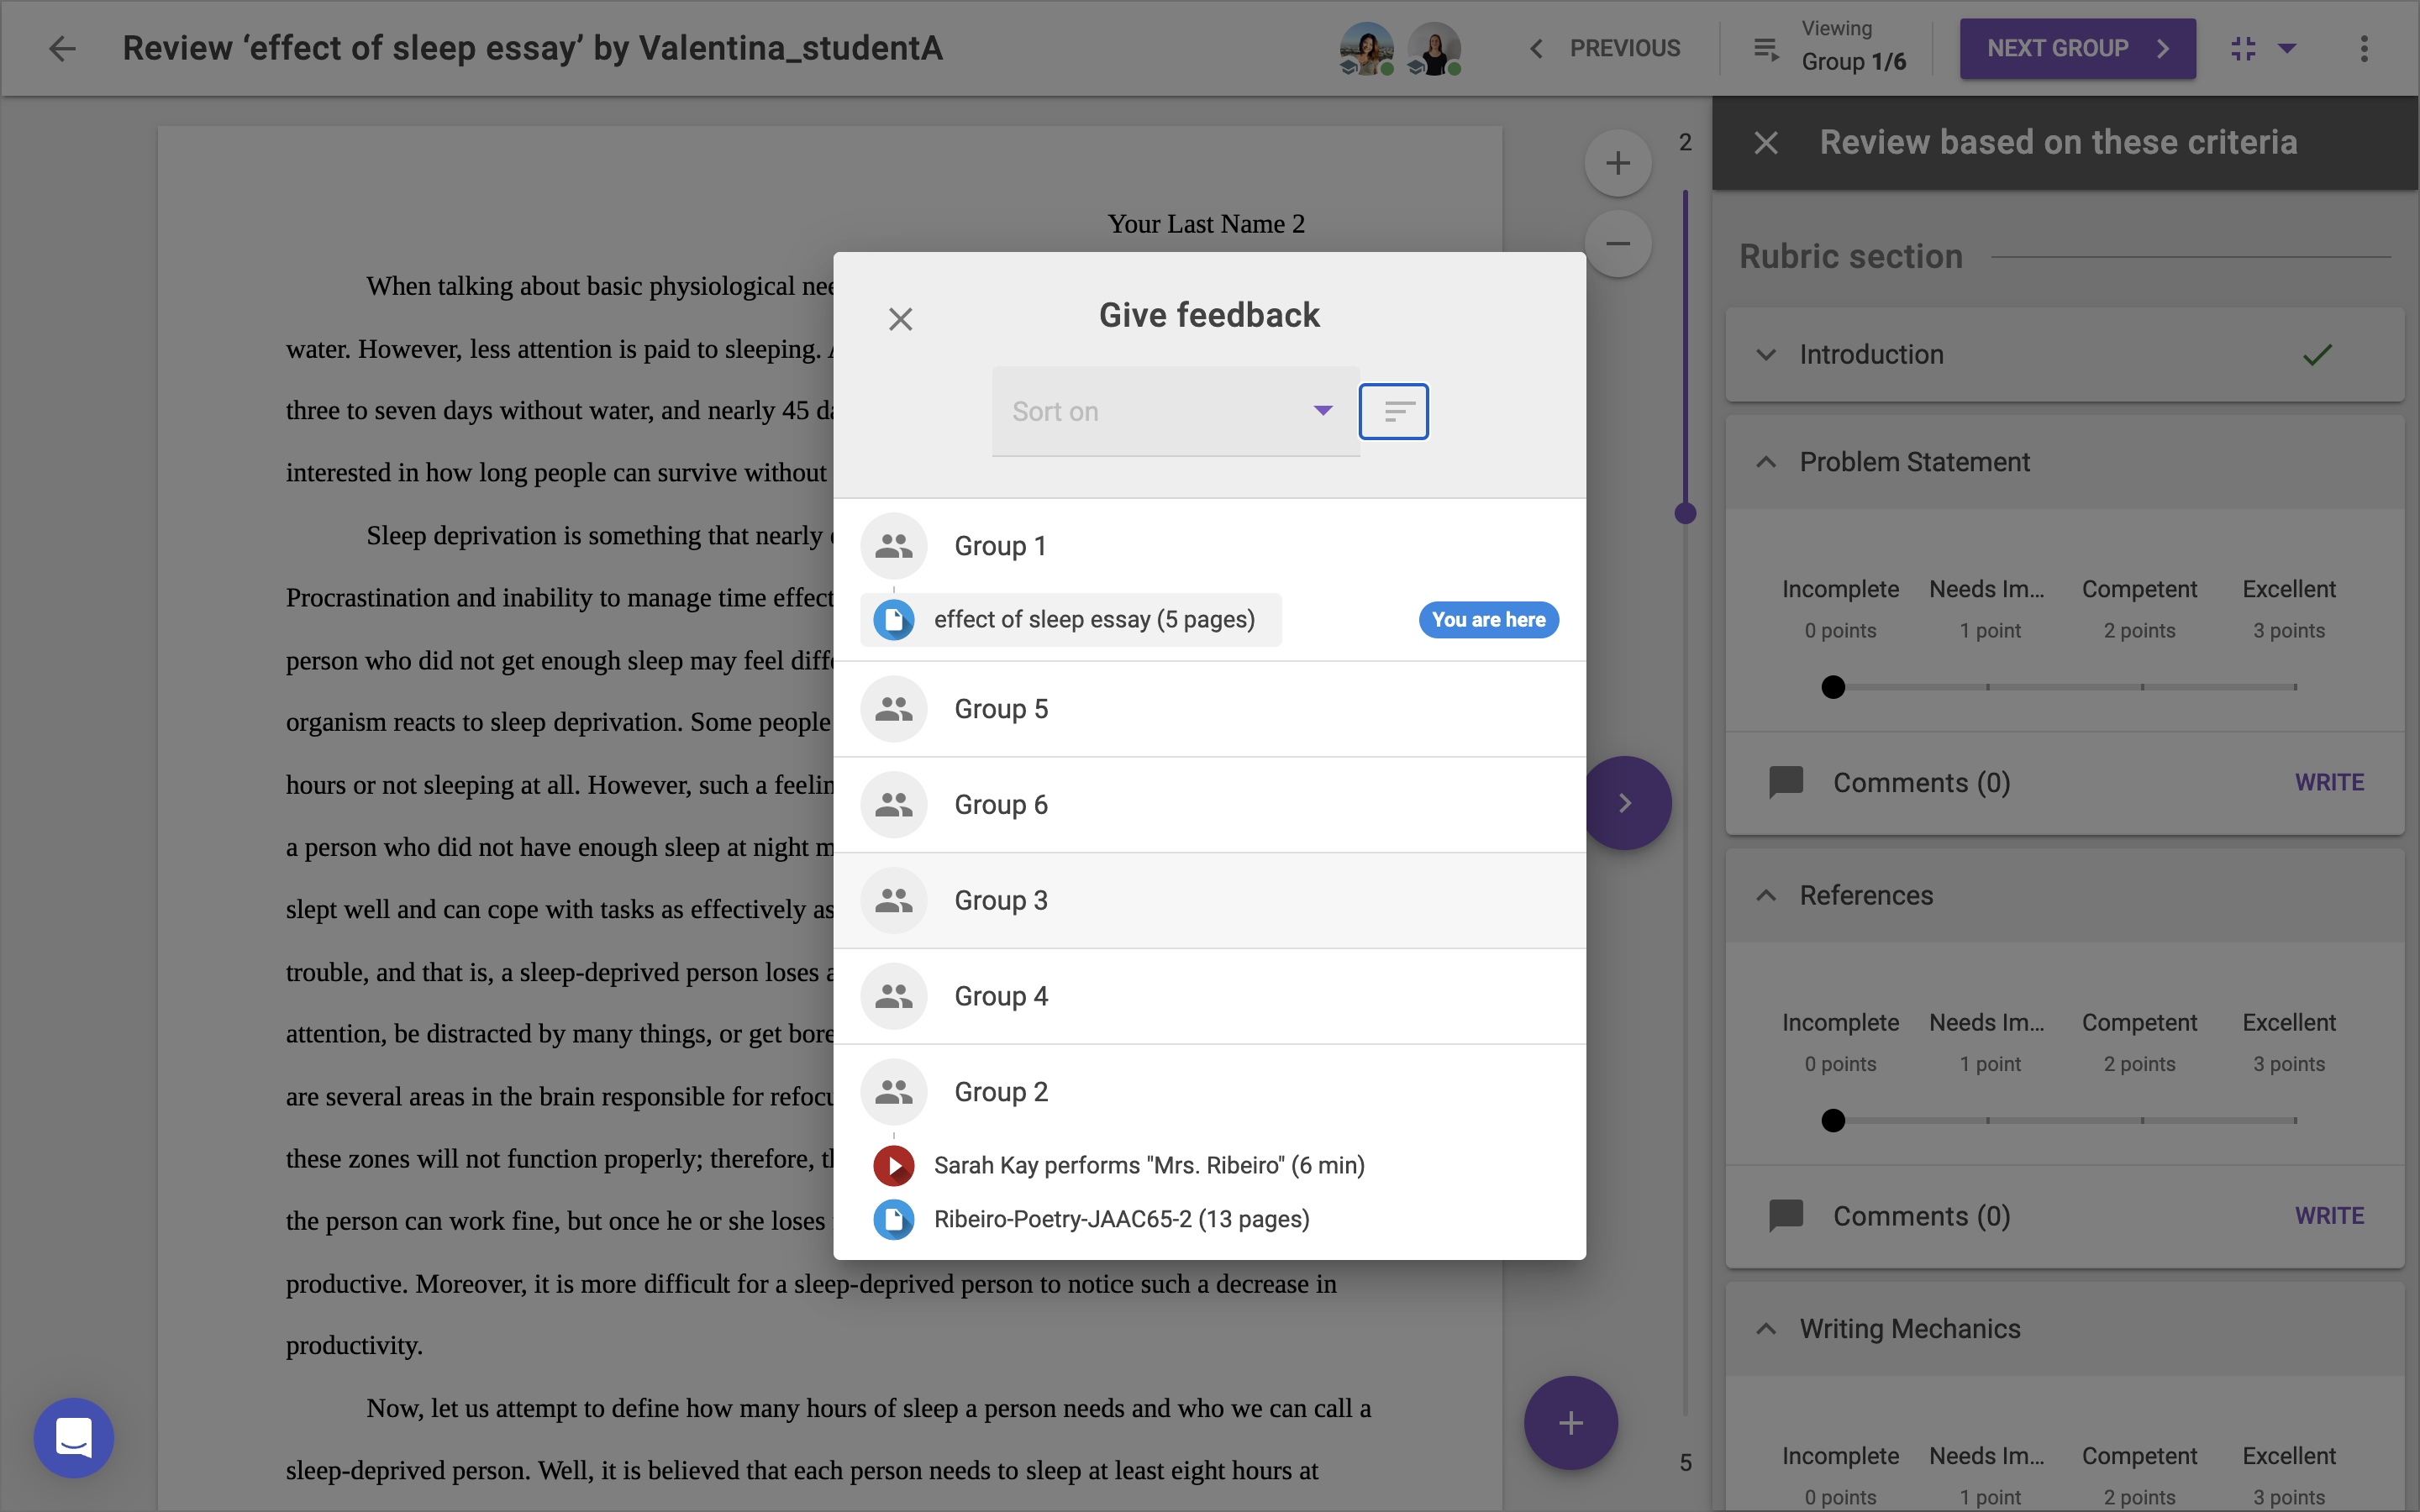Click the sleep essay document file icon
2420x1512 pixels.
[893, 619]
